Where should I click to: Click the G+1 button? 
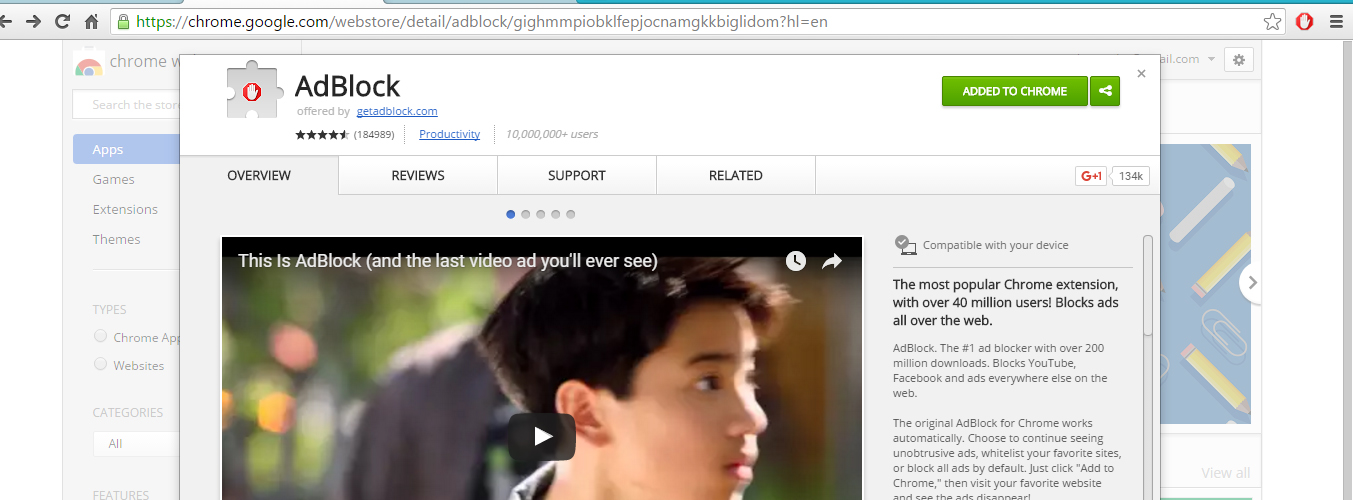click(x=1091, y=176)
